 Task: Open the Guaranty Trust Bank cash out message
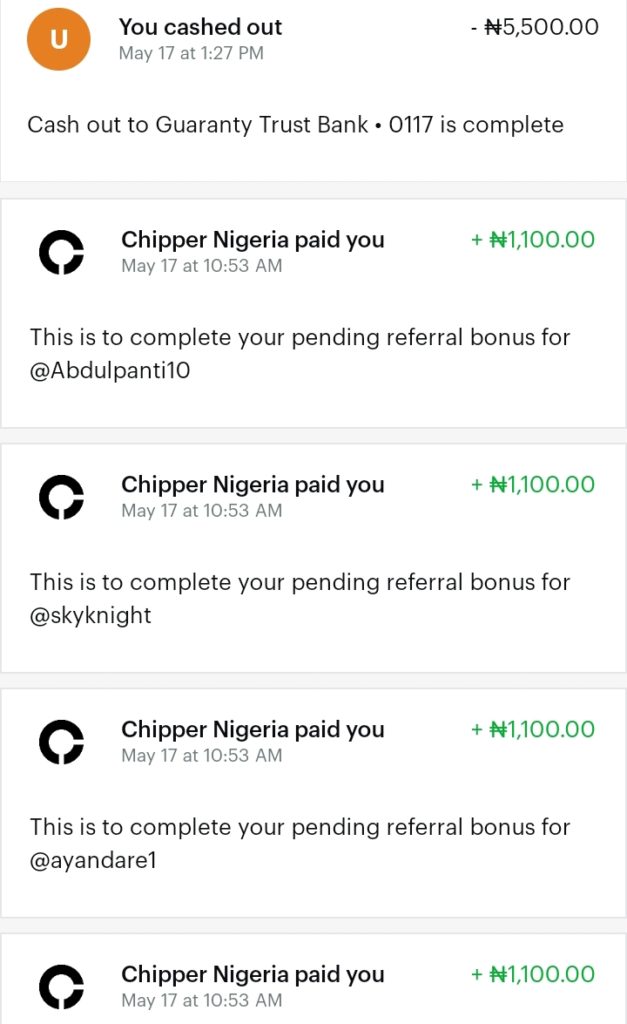[295, 124]
